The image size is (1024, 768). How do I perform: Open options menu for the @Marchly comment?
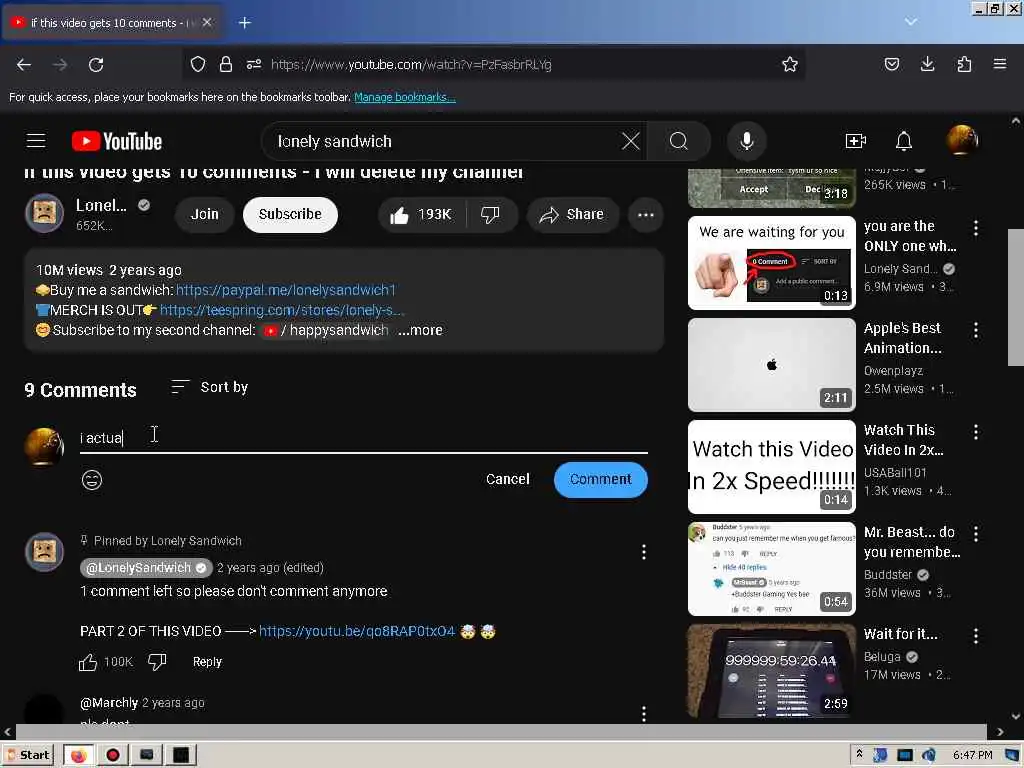point(644,714)
